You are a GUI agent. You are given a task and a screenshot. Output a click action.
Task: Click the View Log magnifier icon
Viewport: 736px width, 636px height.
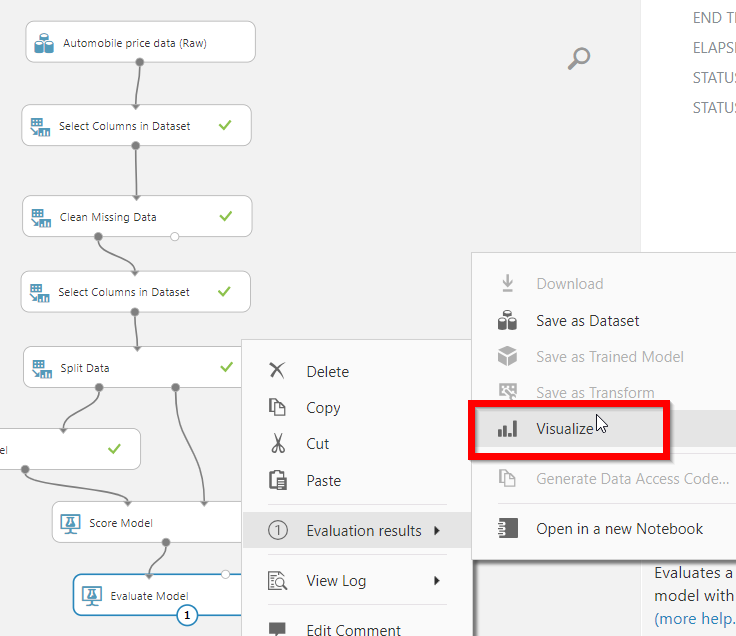coord(277,581)
